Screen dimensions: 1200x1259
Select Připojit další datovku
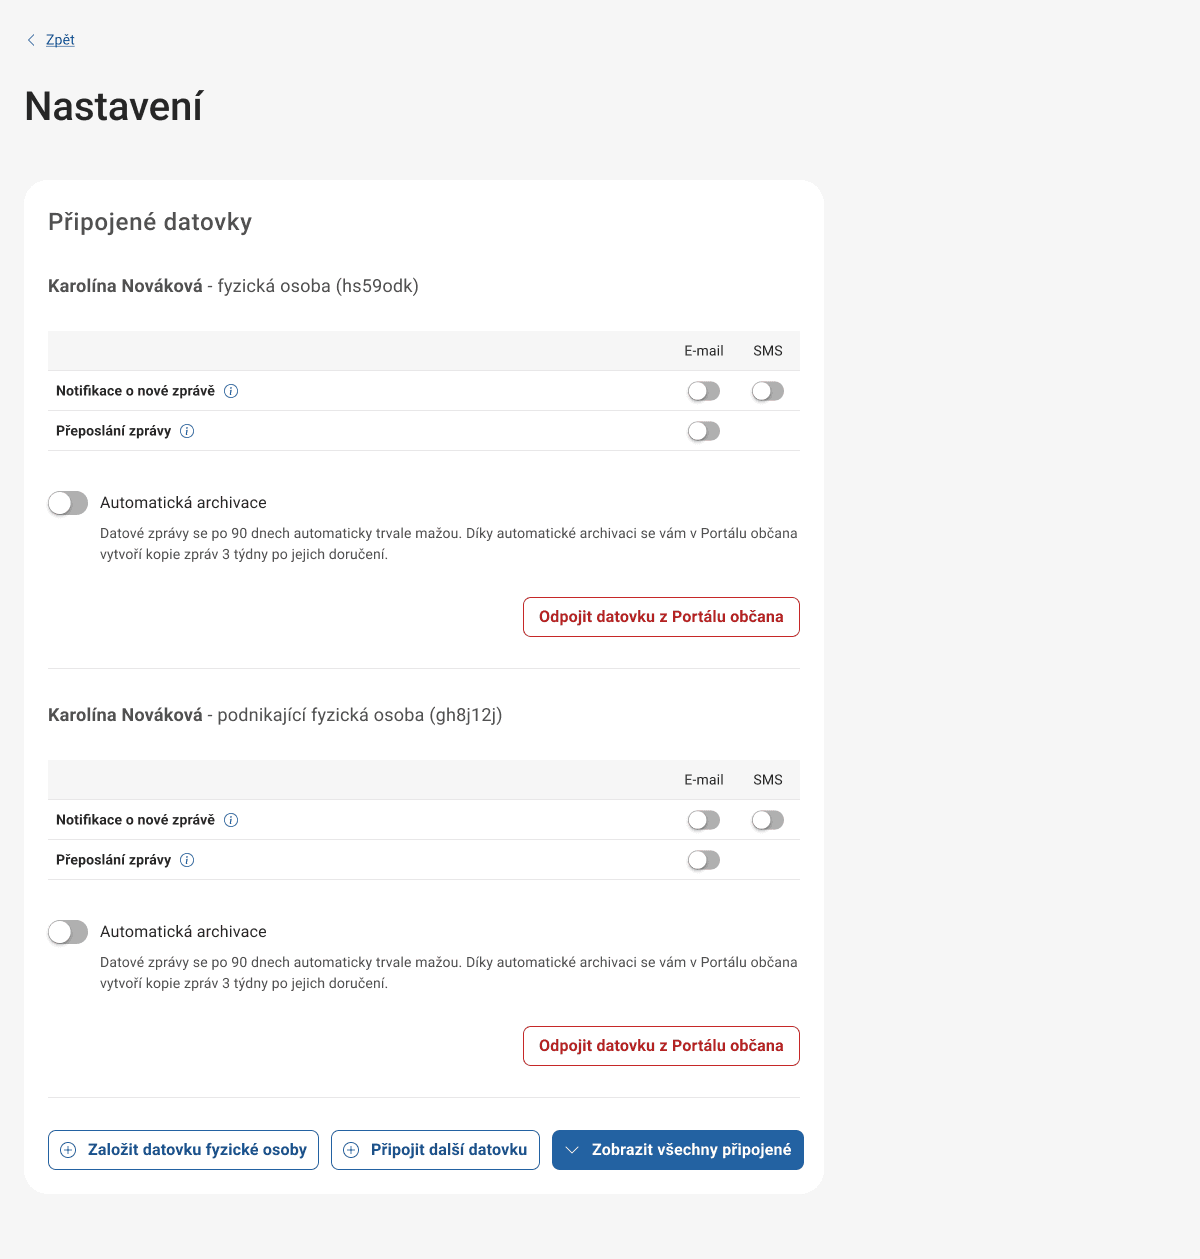(435, 1150)
